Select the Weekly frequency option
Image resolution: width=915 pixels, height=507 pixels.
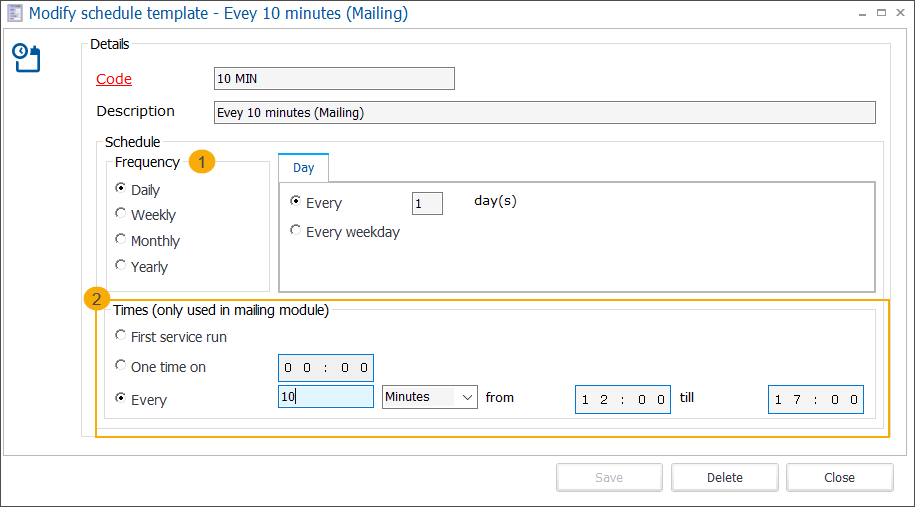click(x=120, y=213)
